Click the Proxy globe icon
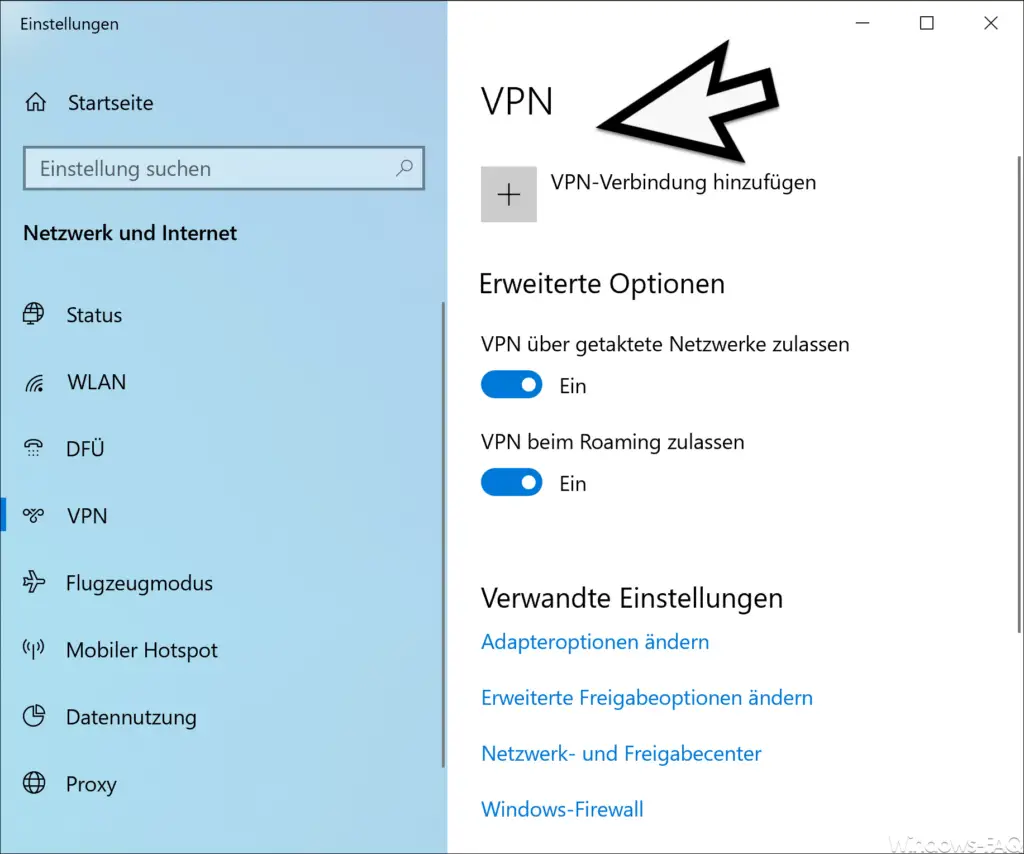 point(34,782)
